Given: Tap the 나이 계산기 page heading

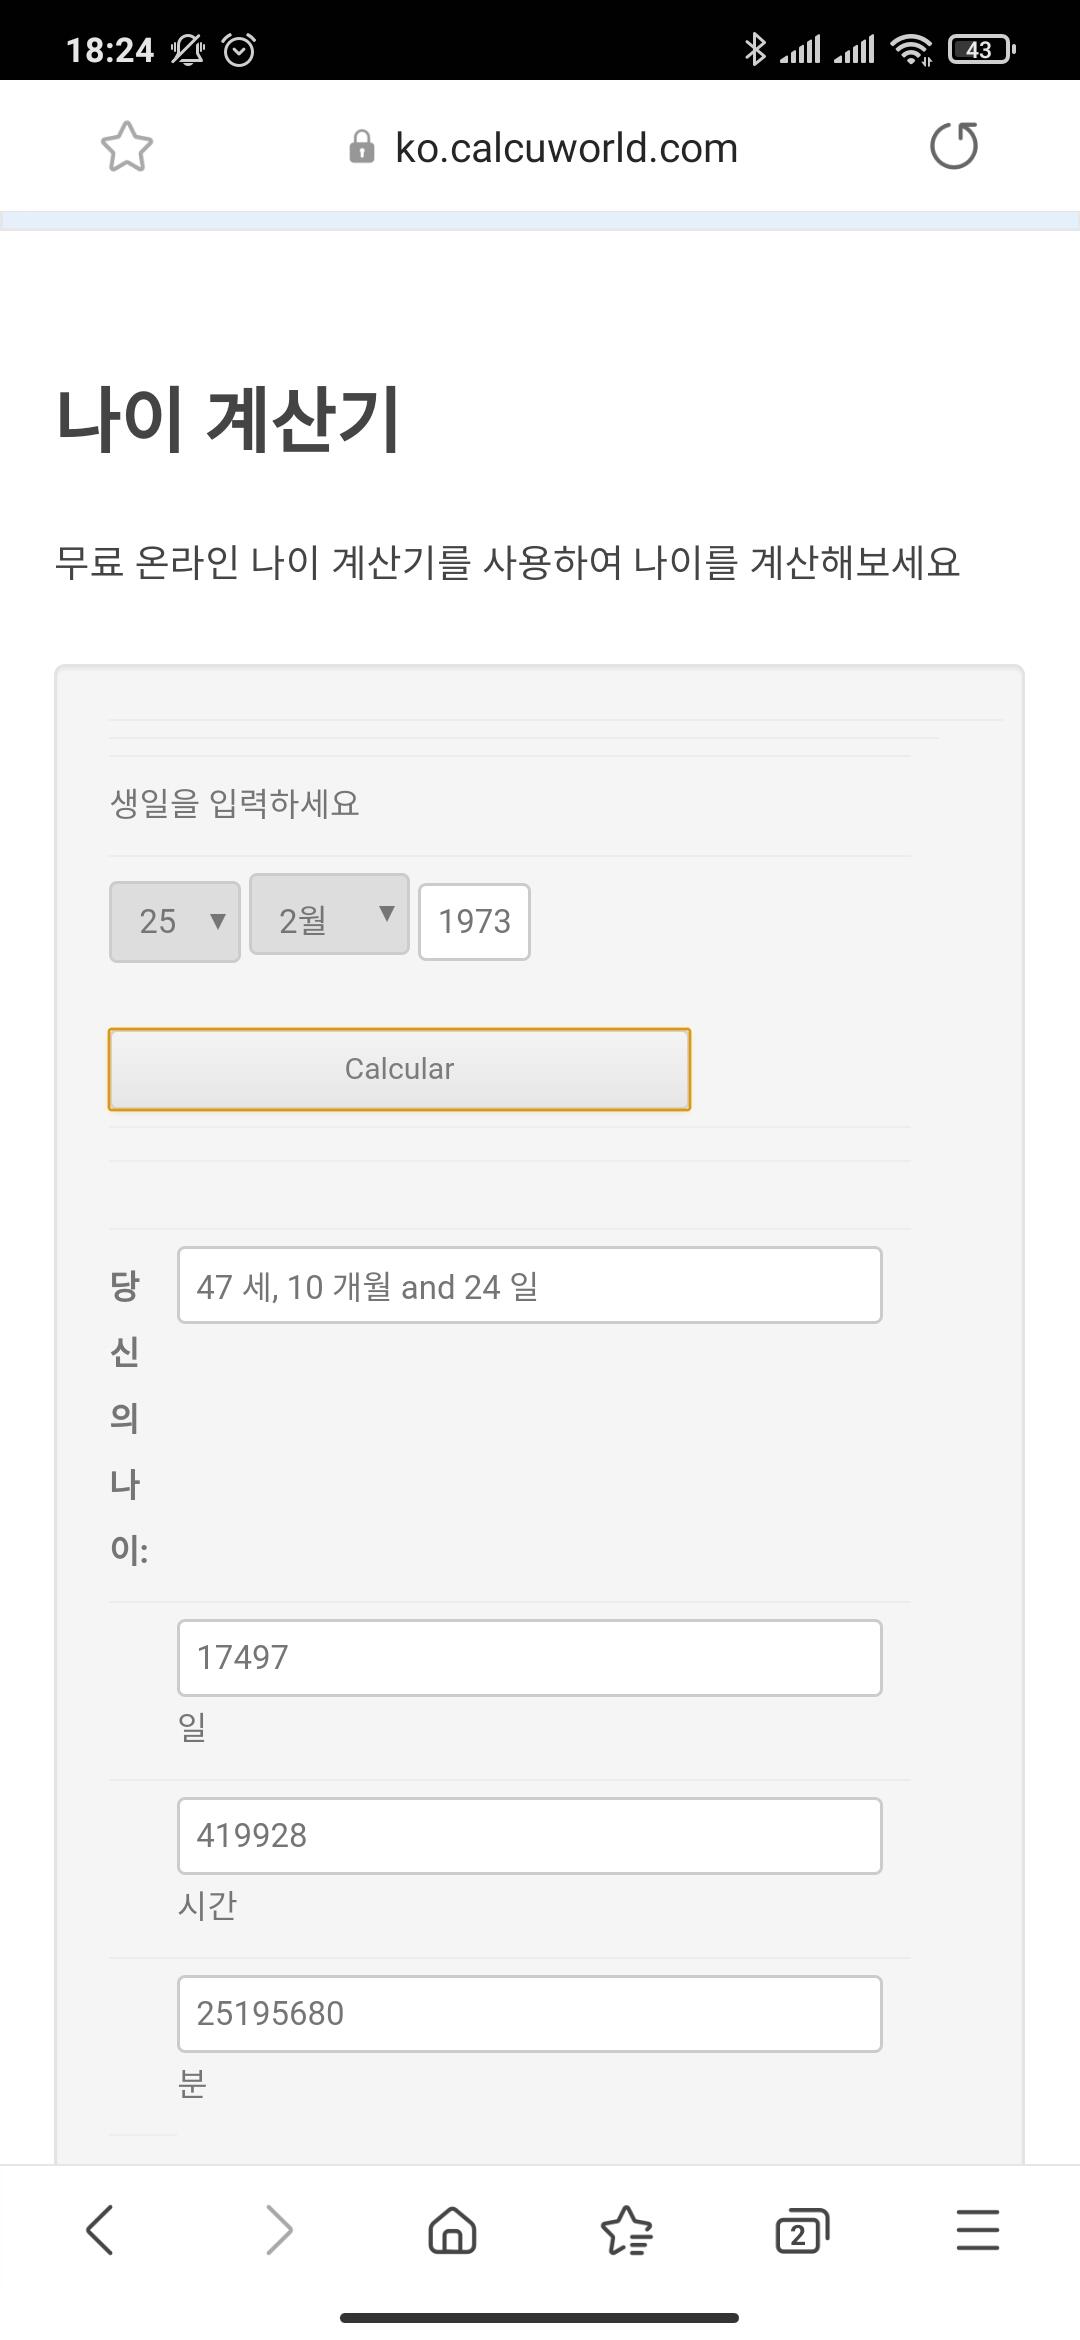Looking at the screenshot, I should coord(228,418).
